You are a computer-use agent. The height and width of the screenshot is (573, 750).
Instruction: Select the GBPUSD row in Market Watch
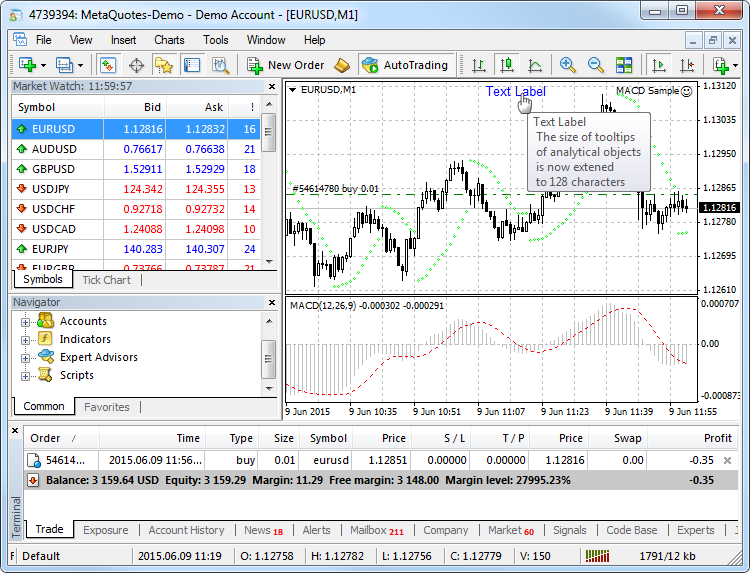pyautogui.click(x=53, y=169)
